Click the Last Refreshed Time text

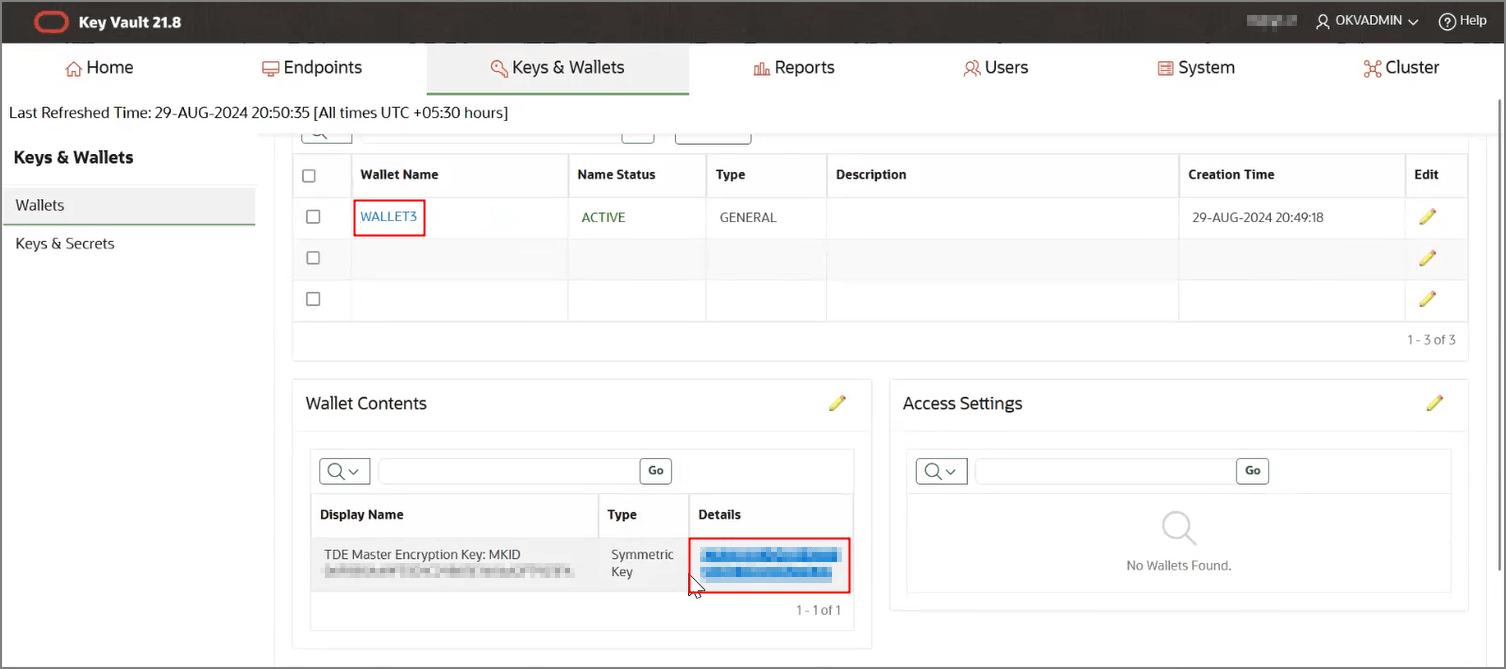click(x=258, y=113)
